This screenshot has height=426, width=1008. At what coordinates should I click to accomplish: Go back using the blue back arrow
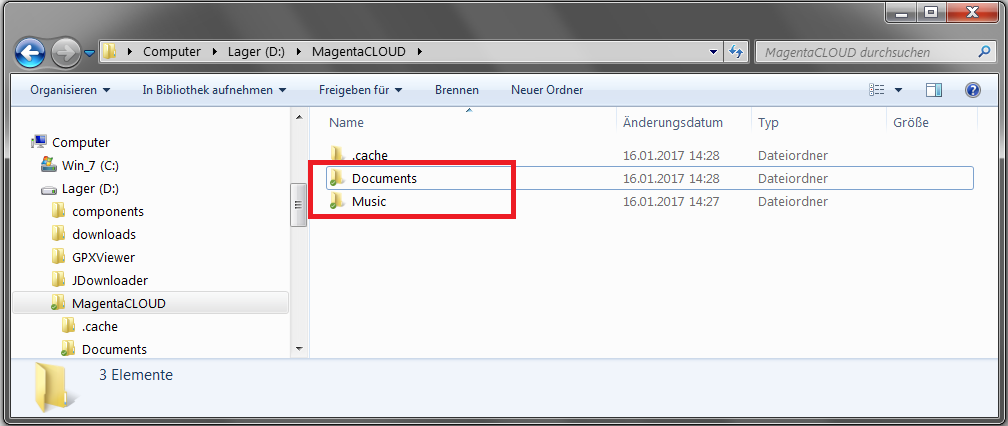click(x=30, y=52)
